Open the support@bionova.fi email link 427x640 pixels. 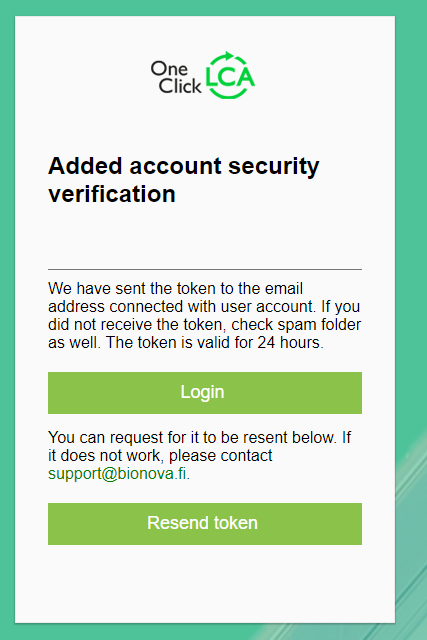tap(118, 473)
